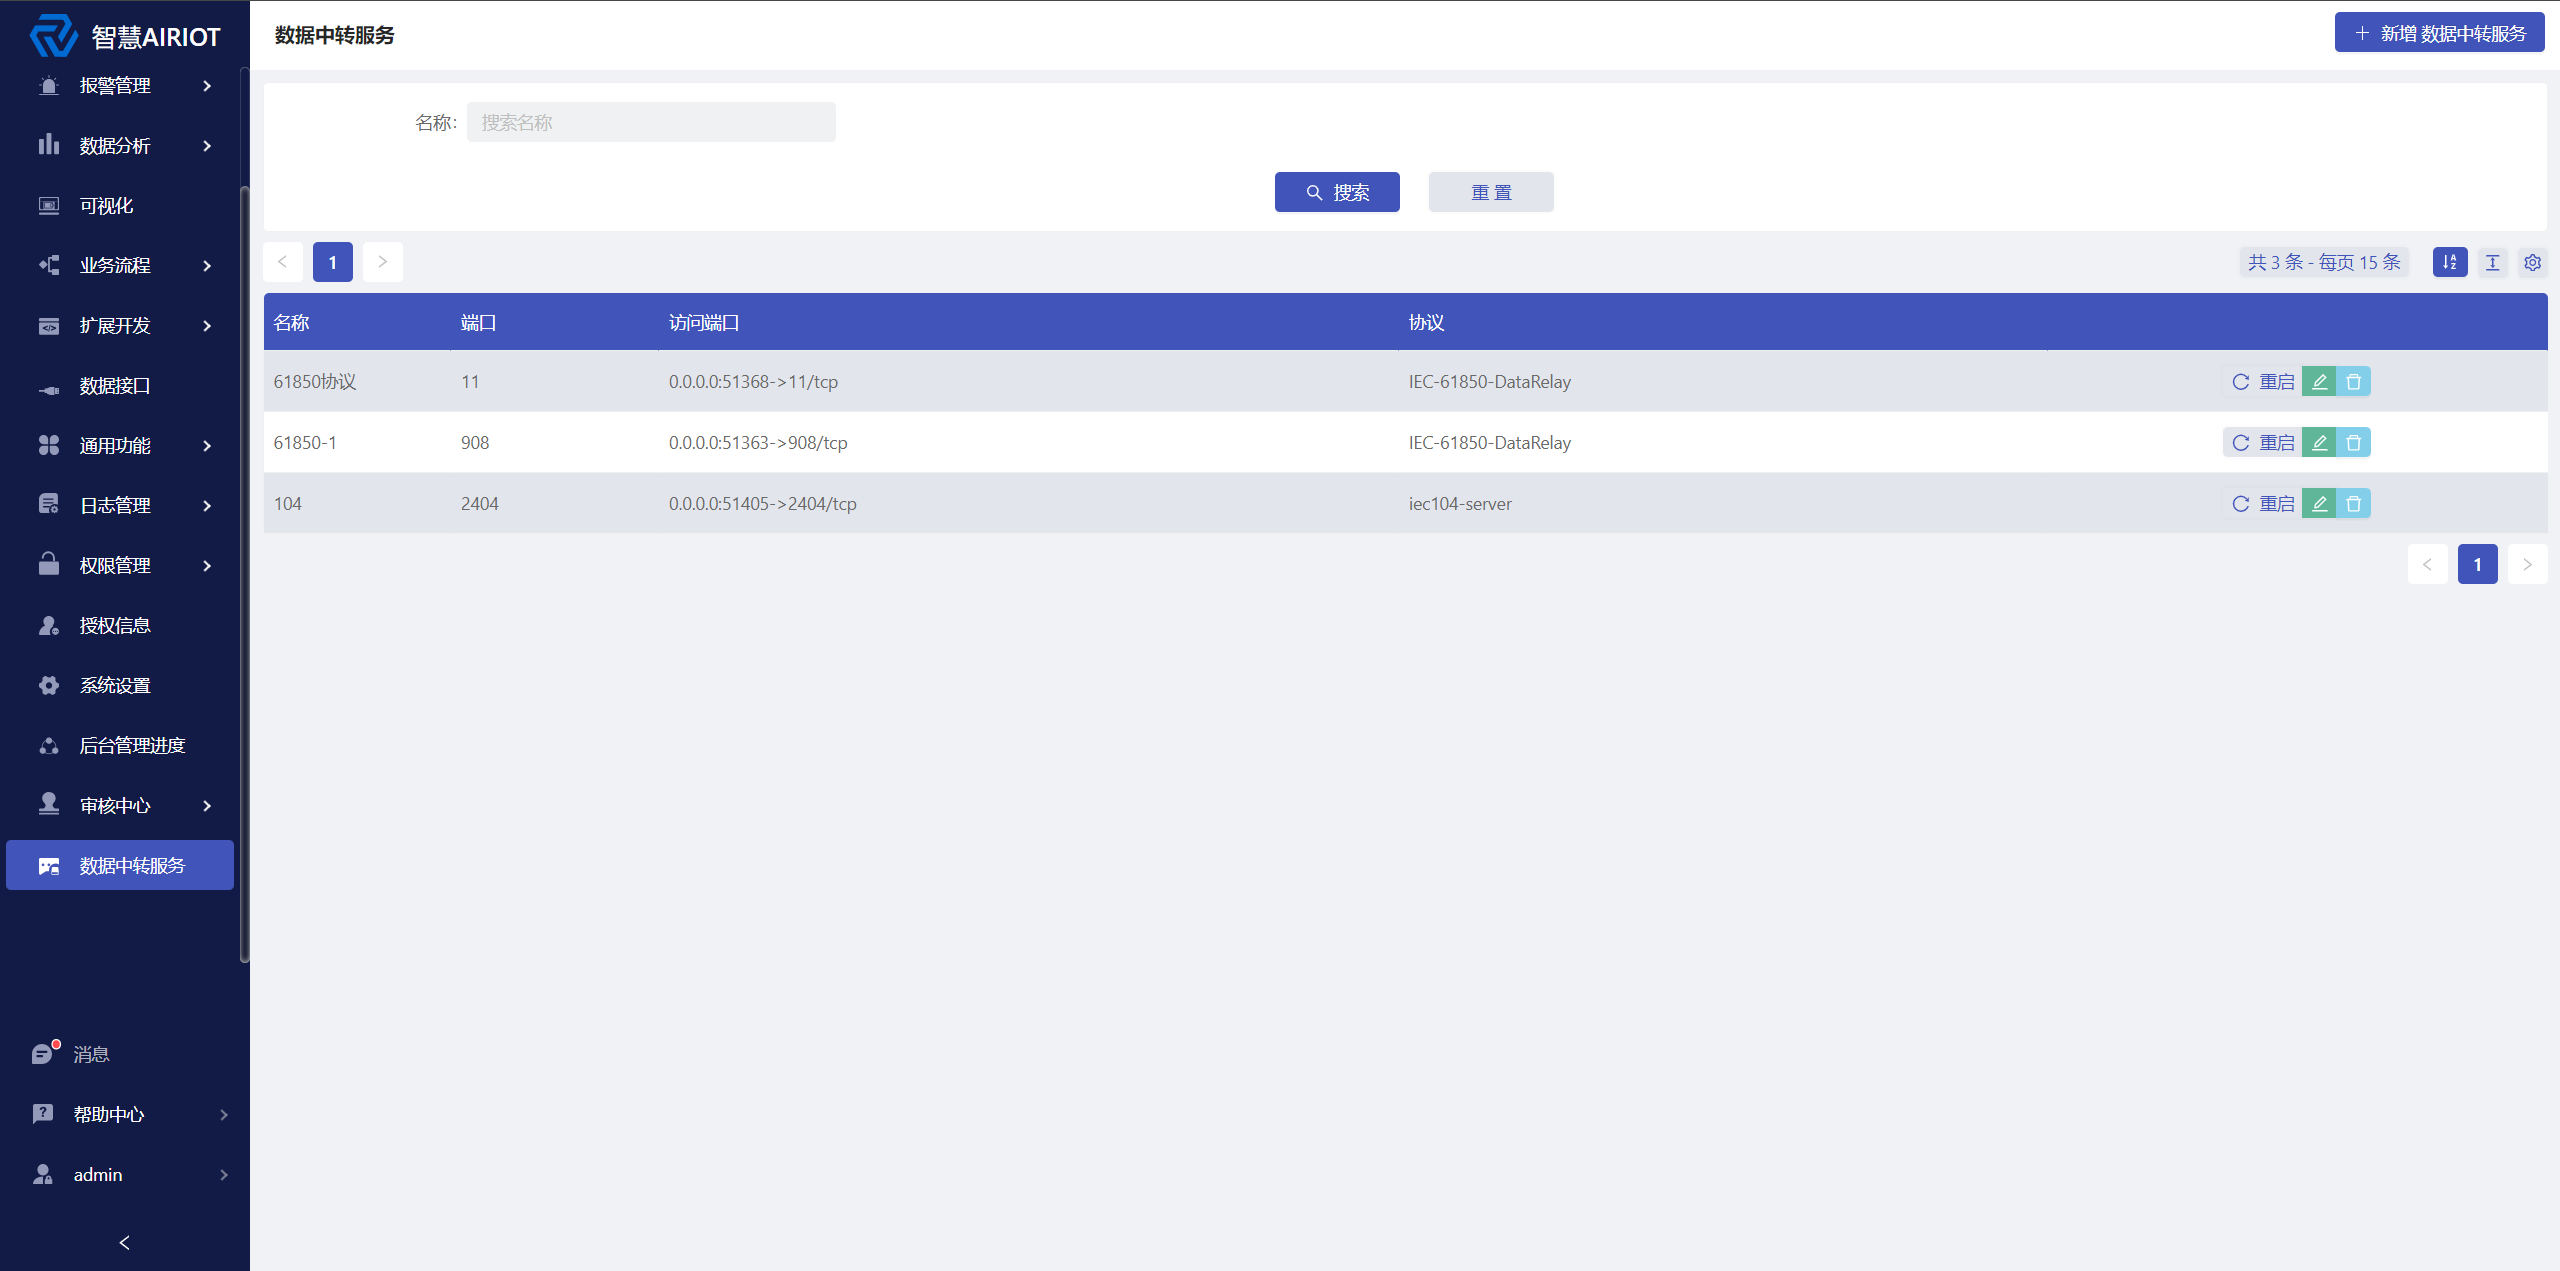Click the 共 3 条 - 每页 15 条 page-size label

[2324, 262]
